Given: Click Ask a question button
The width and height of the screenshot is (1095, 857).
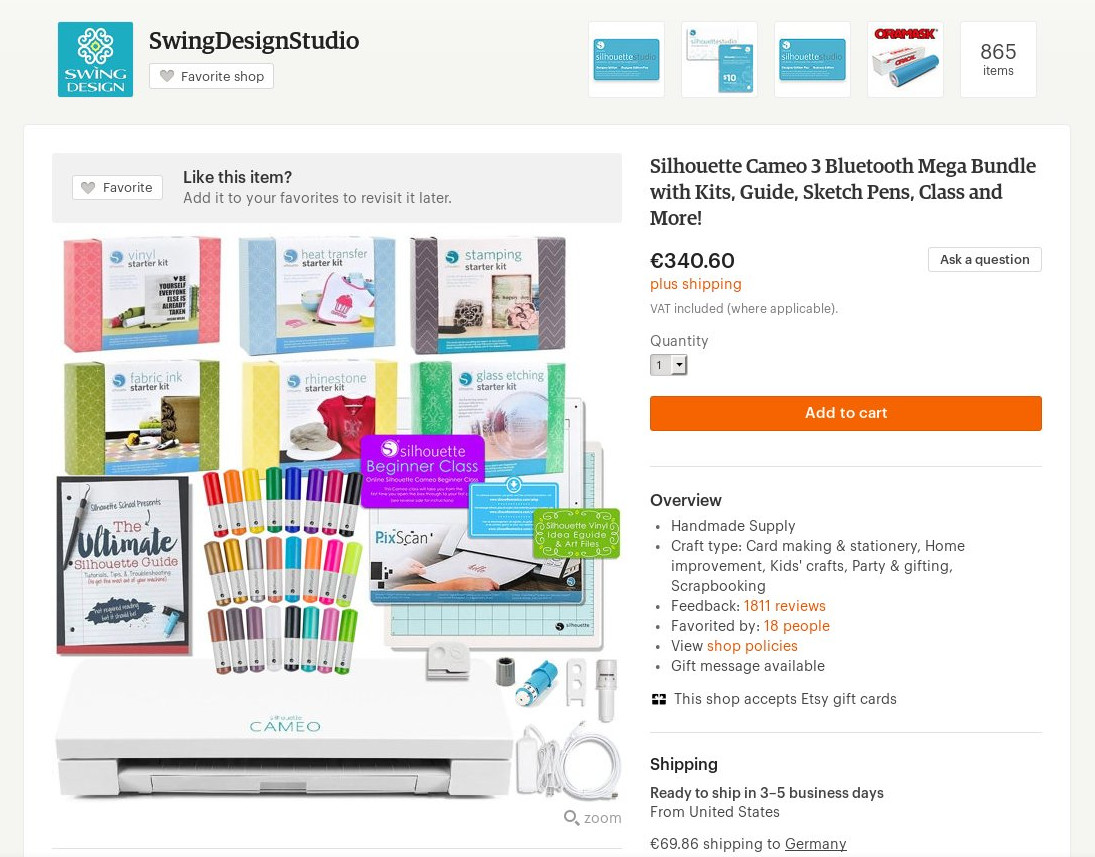Looking at the screenshot, I should point(985,259).
